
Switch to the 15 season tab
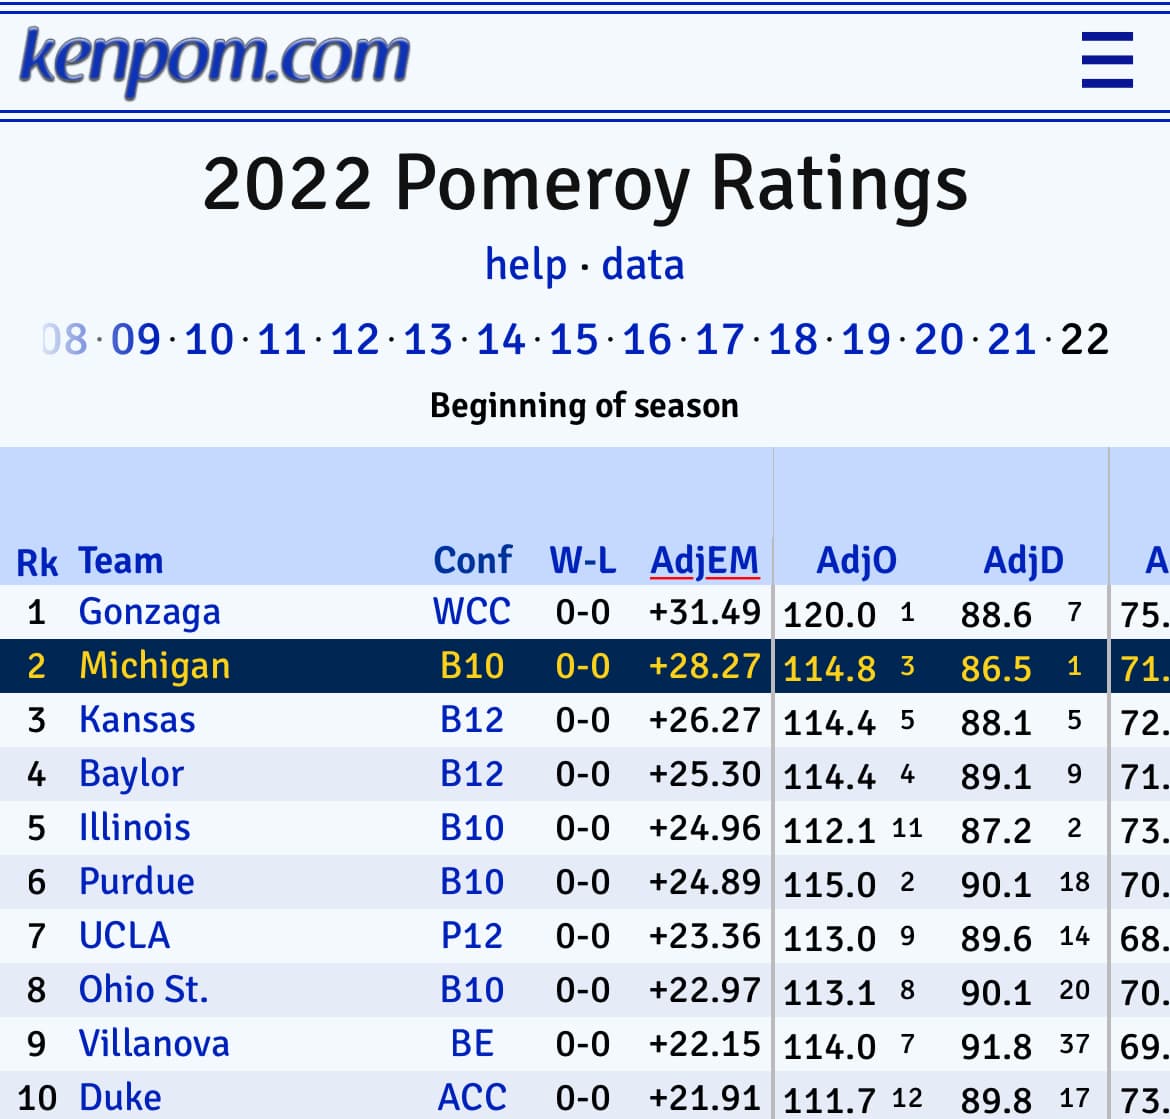pyautogui.click(x=573, y=340)
